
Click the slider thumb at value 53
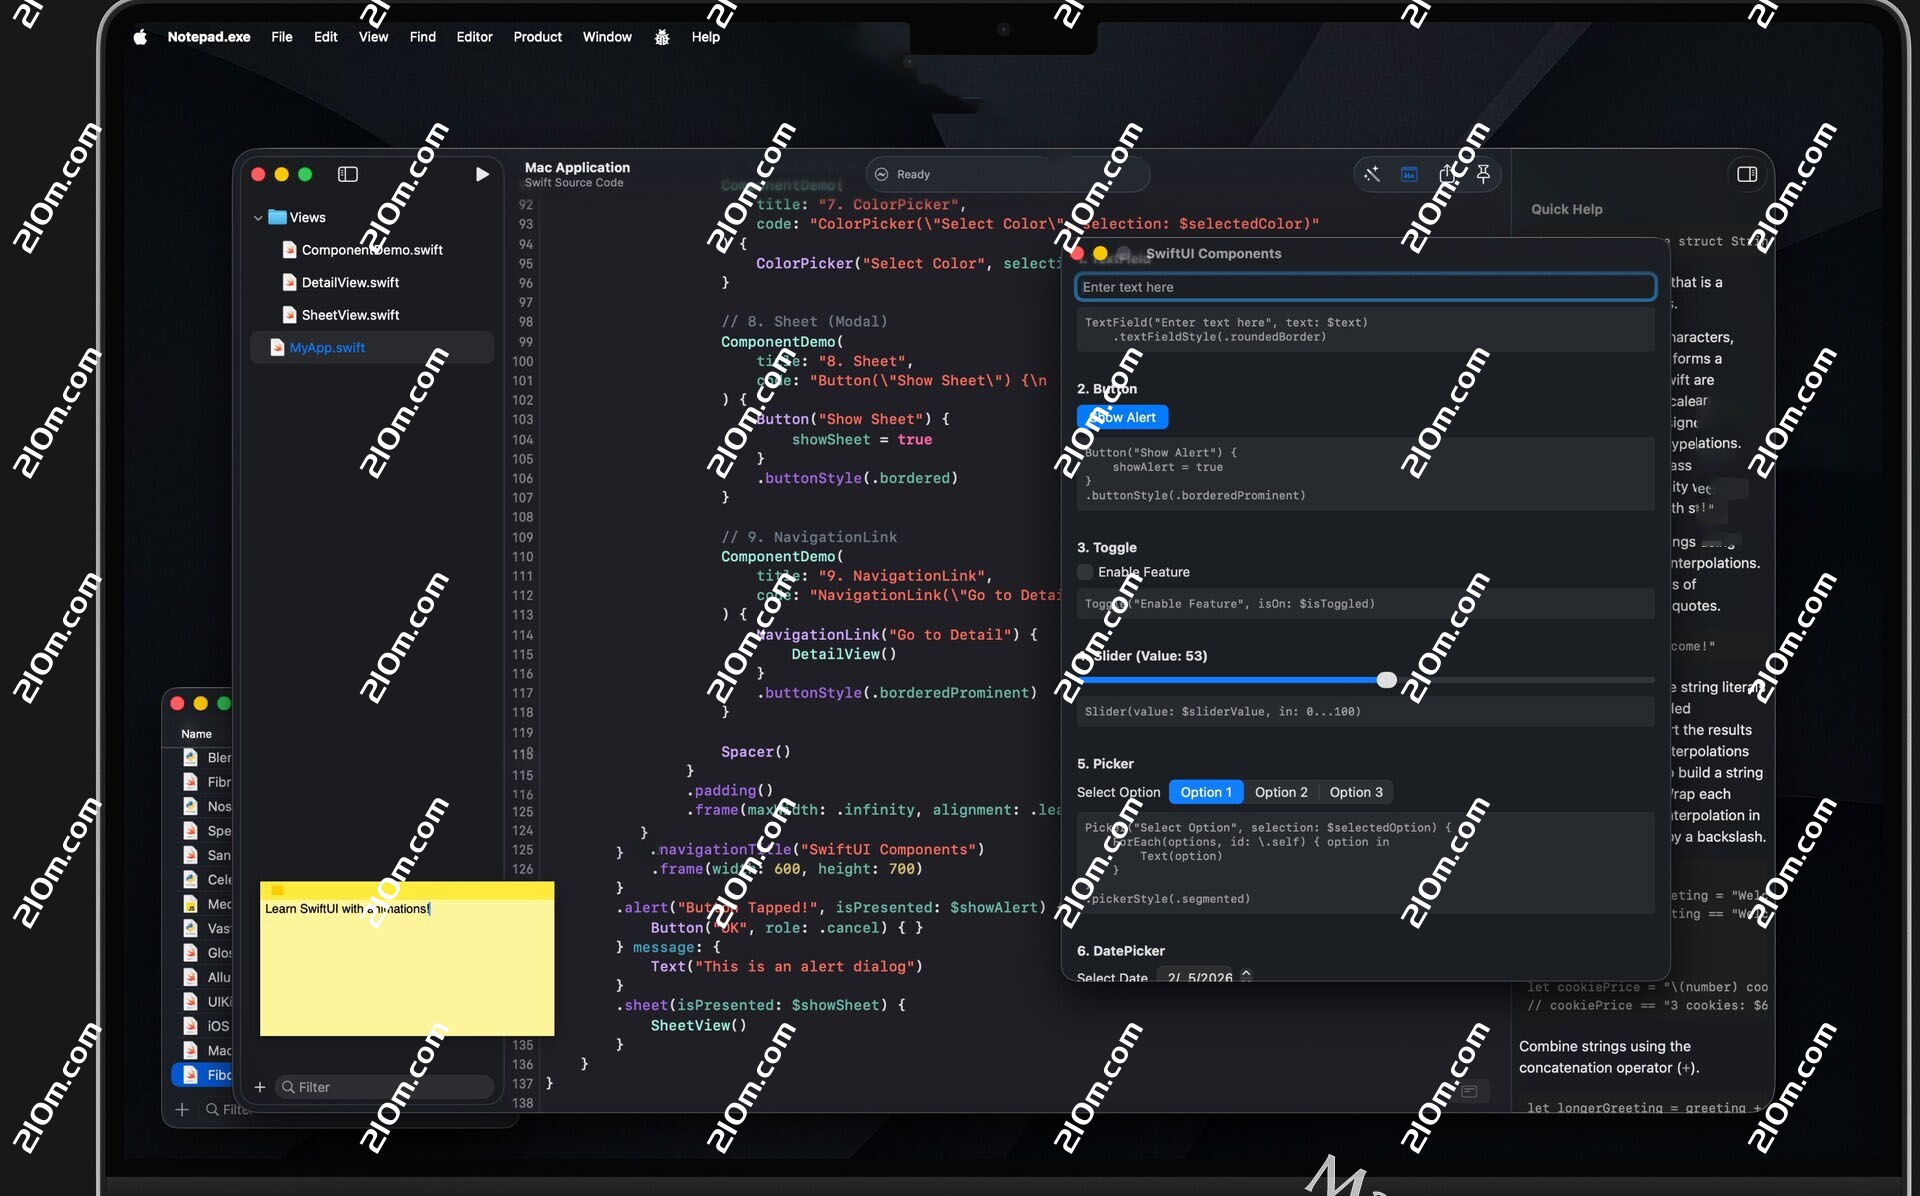tap(1386, 680)
